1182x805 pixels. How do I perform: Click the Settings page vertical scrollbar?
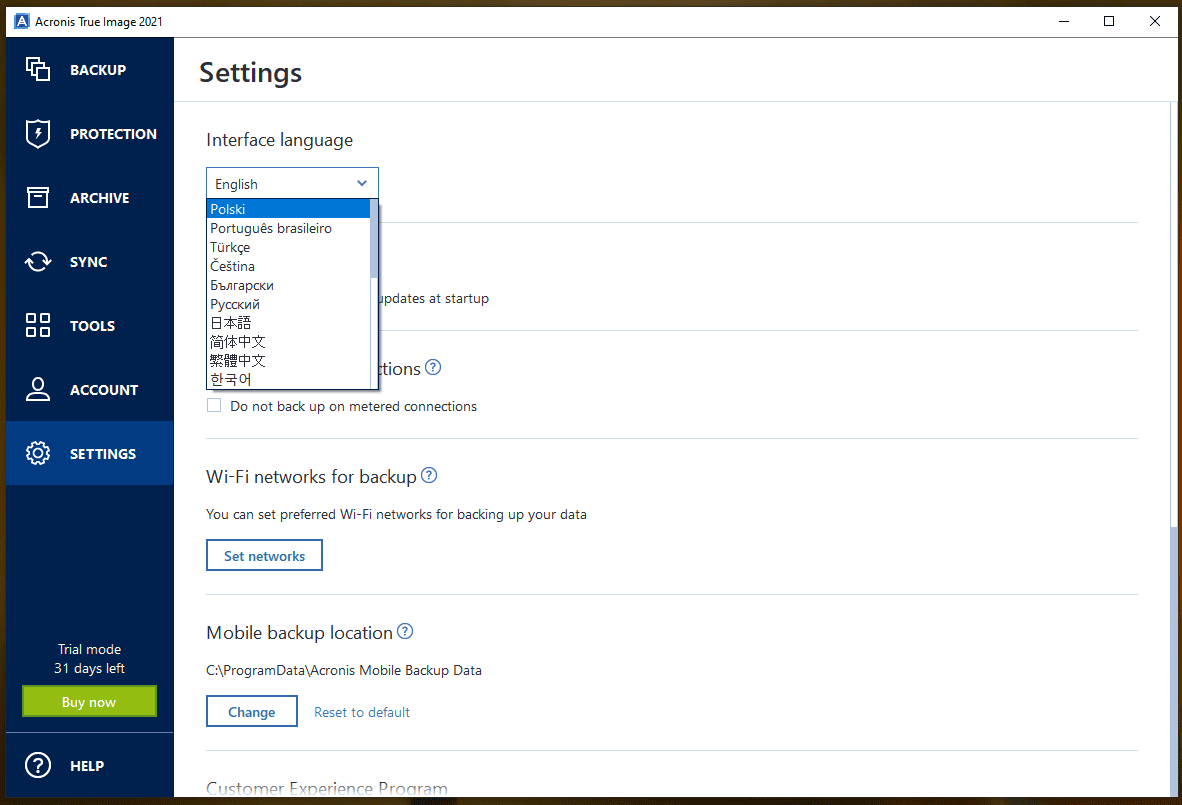(1173, 662)
